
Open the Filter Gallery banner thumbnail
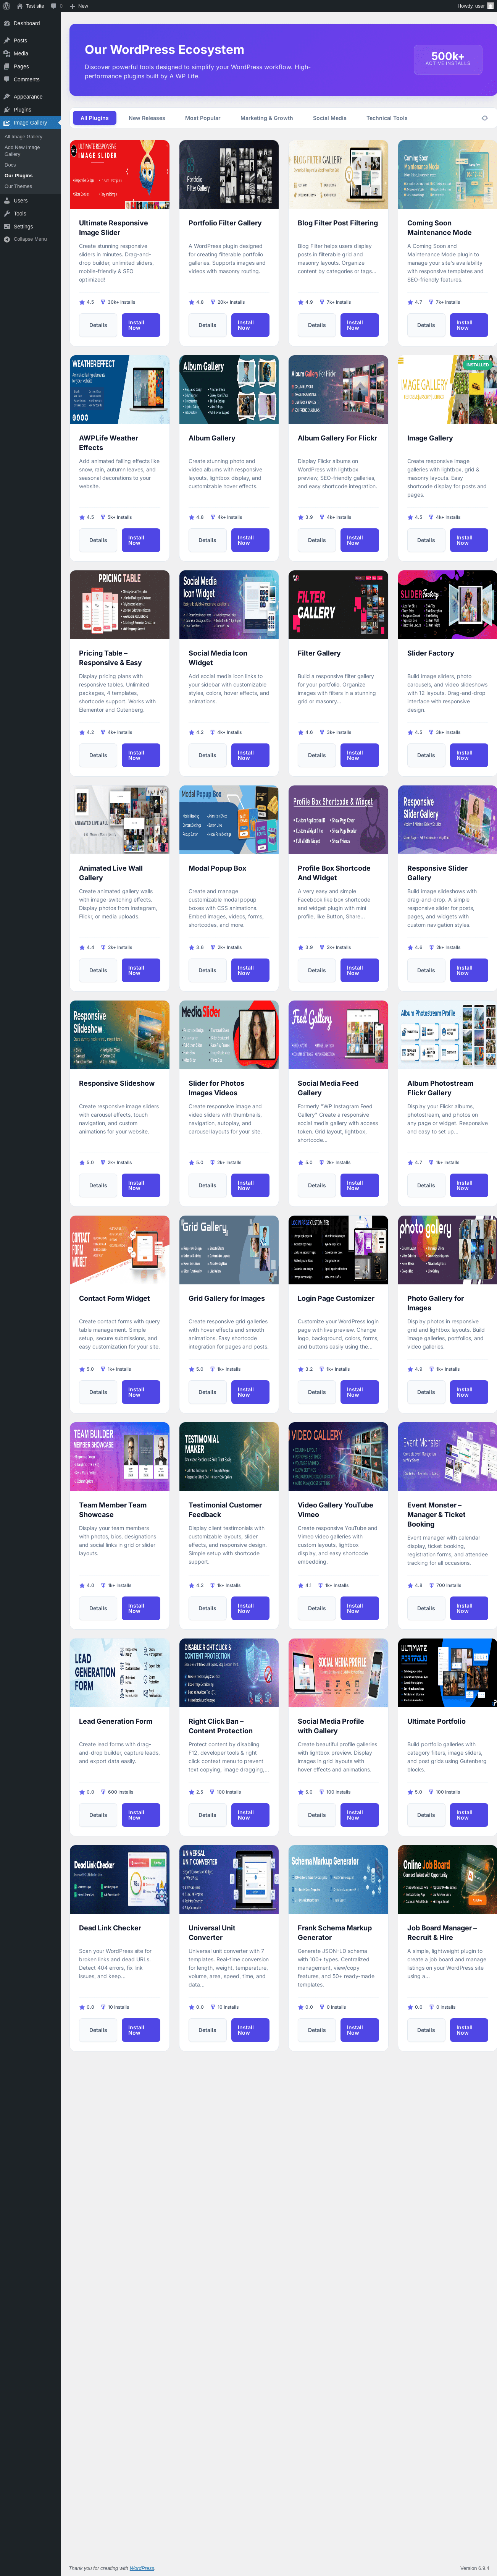coord(338,605)
